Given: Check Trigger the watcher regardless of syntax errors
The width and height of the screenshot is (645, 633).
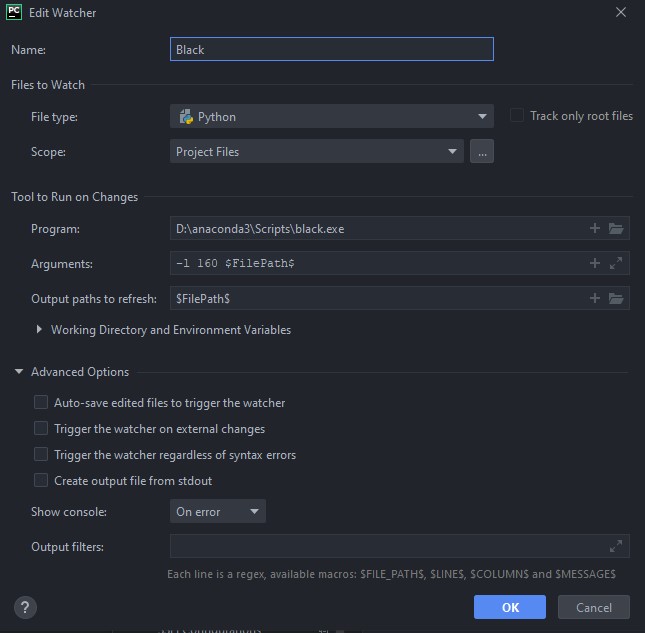Looking at the screenshot, I should (x=41, y=454).
